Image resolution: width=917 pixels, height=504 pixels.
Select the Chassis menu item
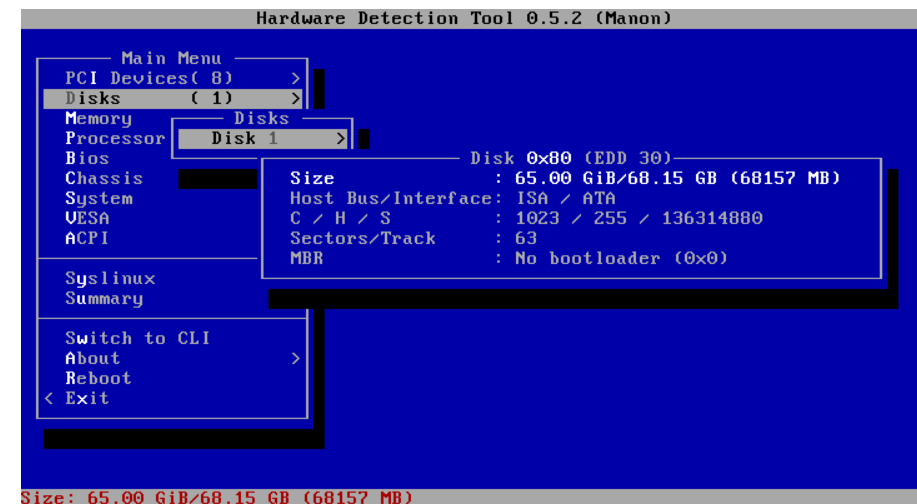(104, 178)
